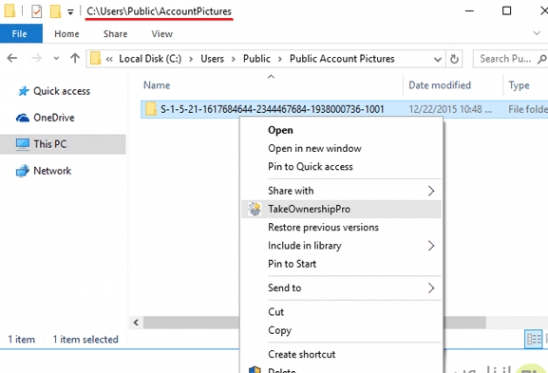Viewport: 548px width, 373px height.
Task: Expand the ribbon with the chevron
Action: [536, 33]
